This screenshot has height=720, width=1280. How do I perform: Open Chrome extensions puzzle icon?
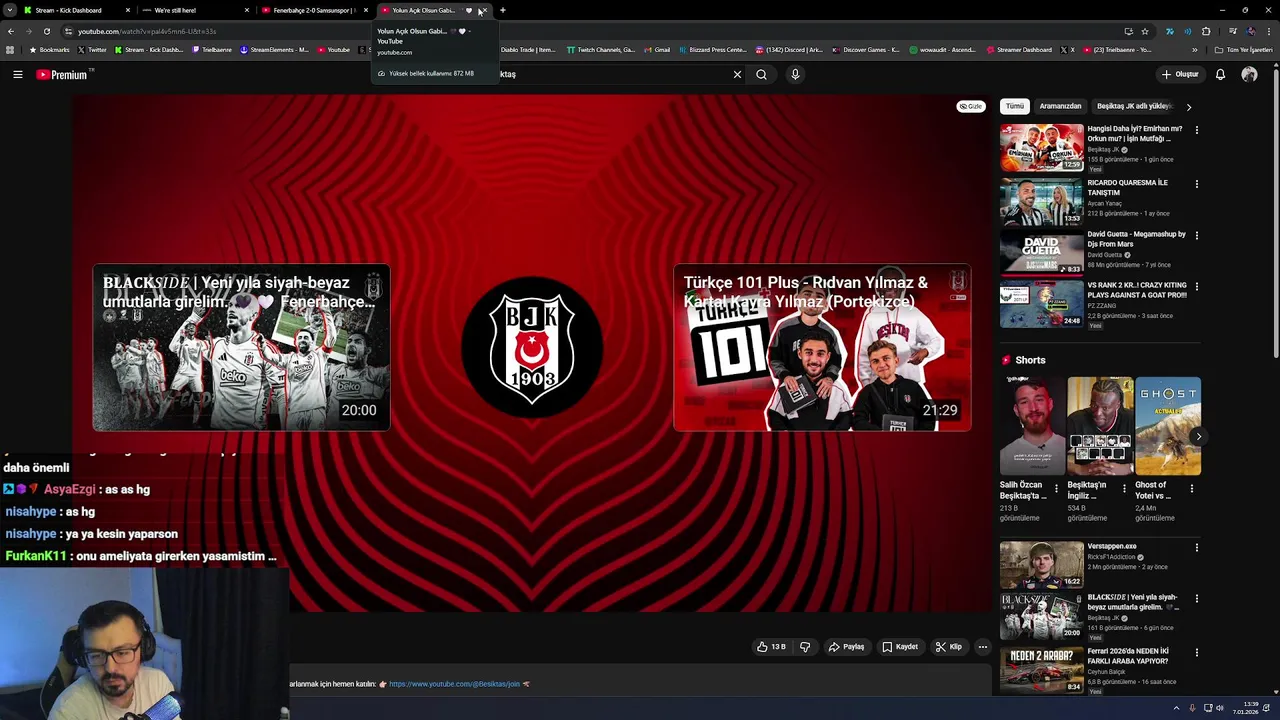pyautogui.click(x=1205, y=31)
